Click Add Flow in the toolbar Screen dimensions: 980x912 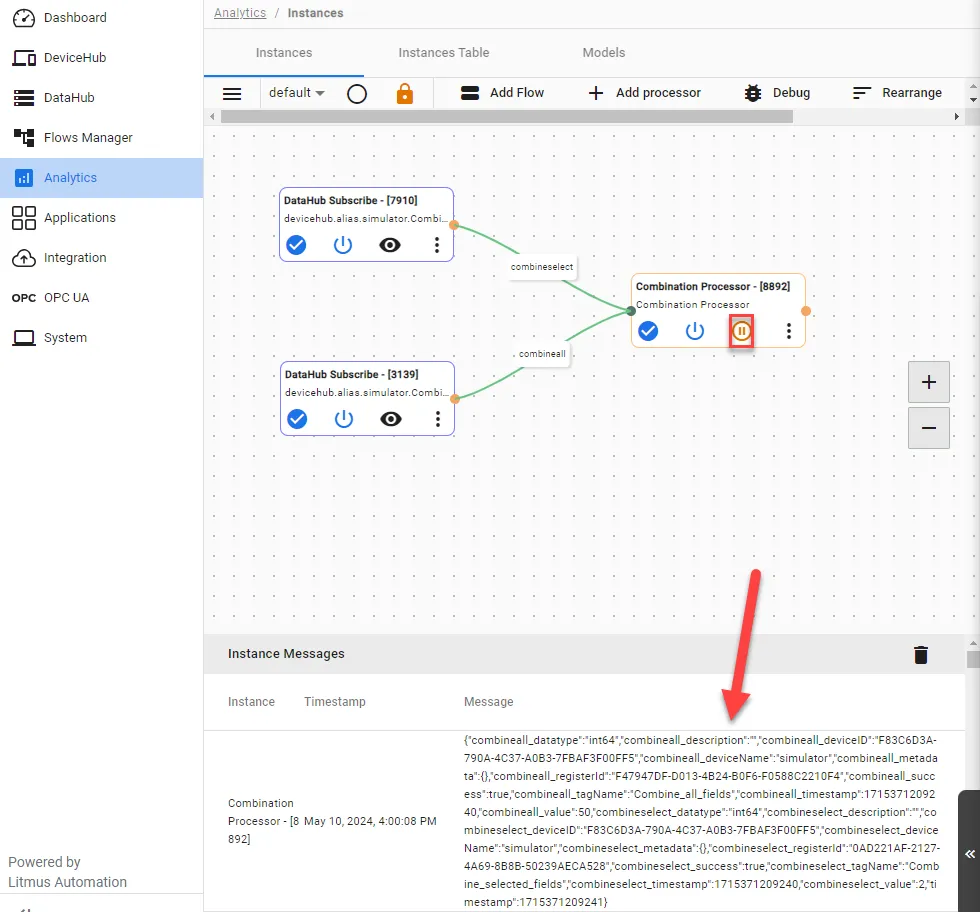[x=502, y=93]
